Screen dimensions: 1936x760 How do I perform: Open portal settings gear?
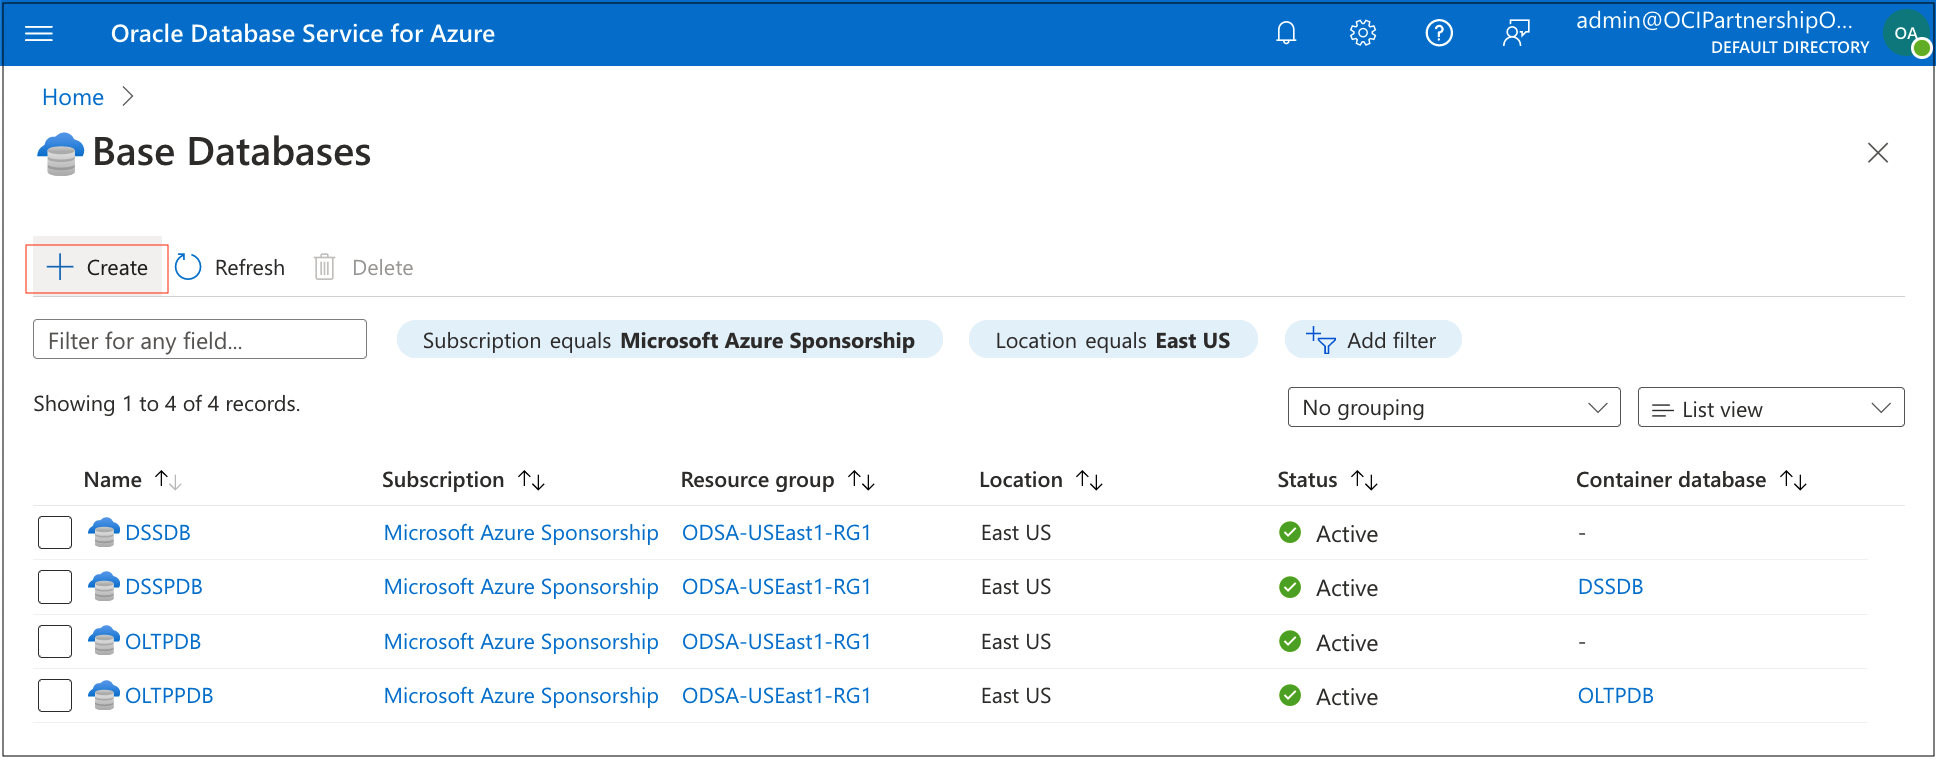point(1363,33)
